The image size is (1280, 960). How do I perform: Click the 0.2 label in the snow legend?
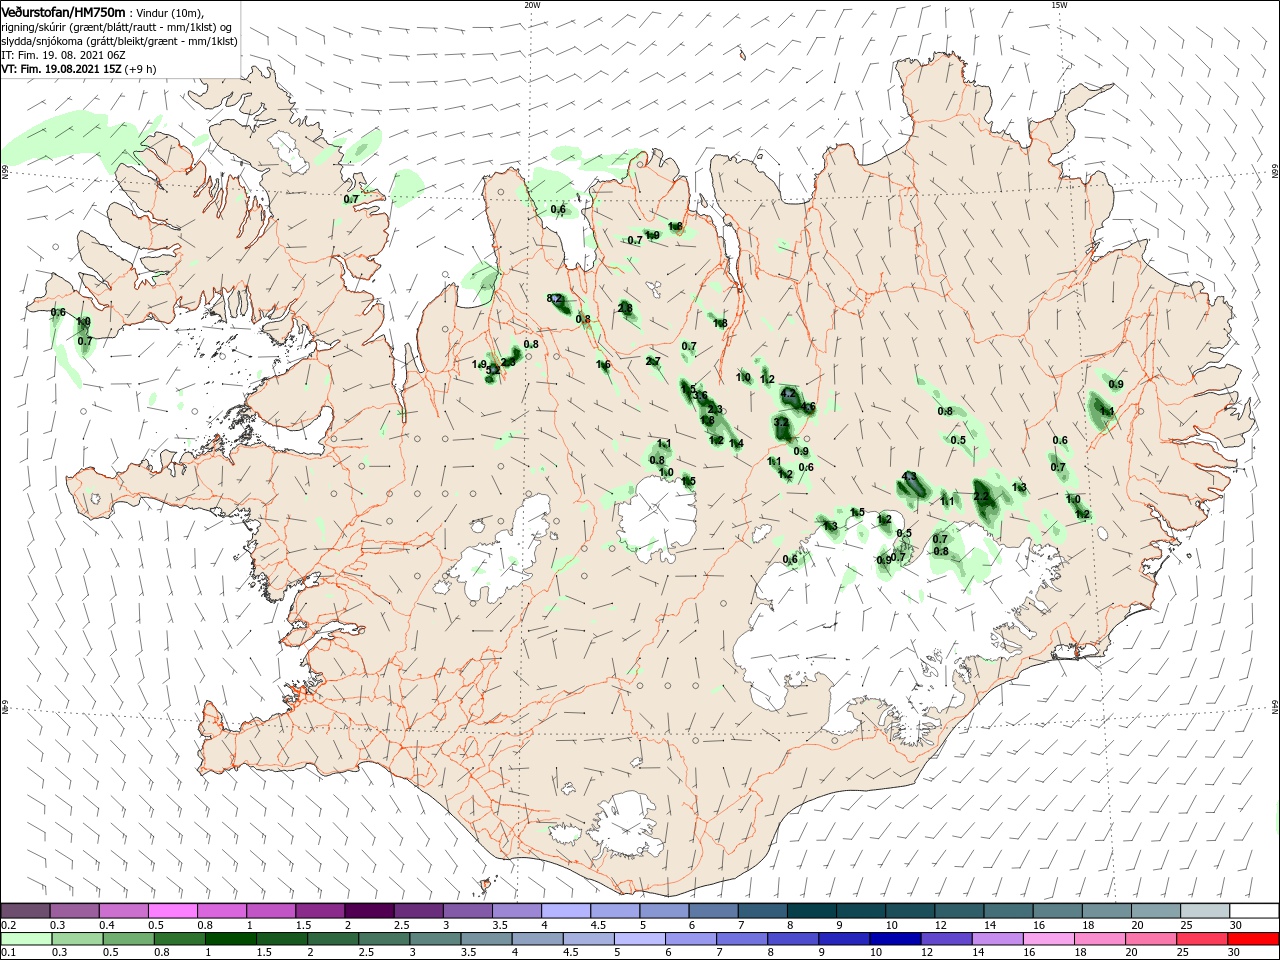[7, 925]
